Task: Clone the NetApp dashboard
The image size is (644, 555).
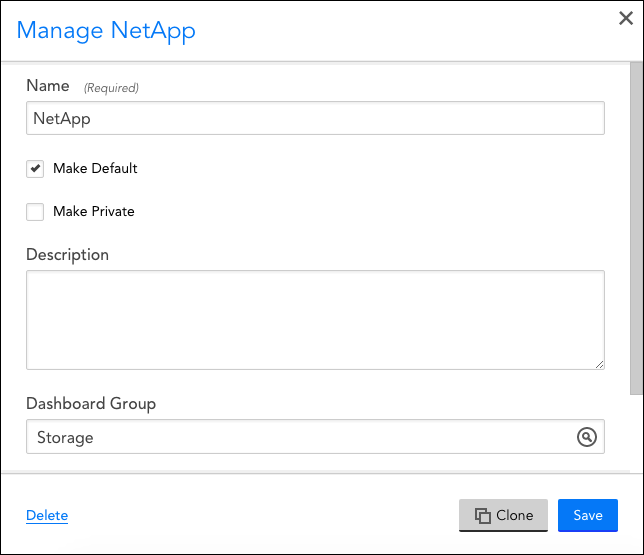Action: [x=503, y=516]
